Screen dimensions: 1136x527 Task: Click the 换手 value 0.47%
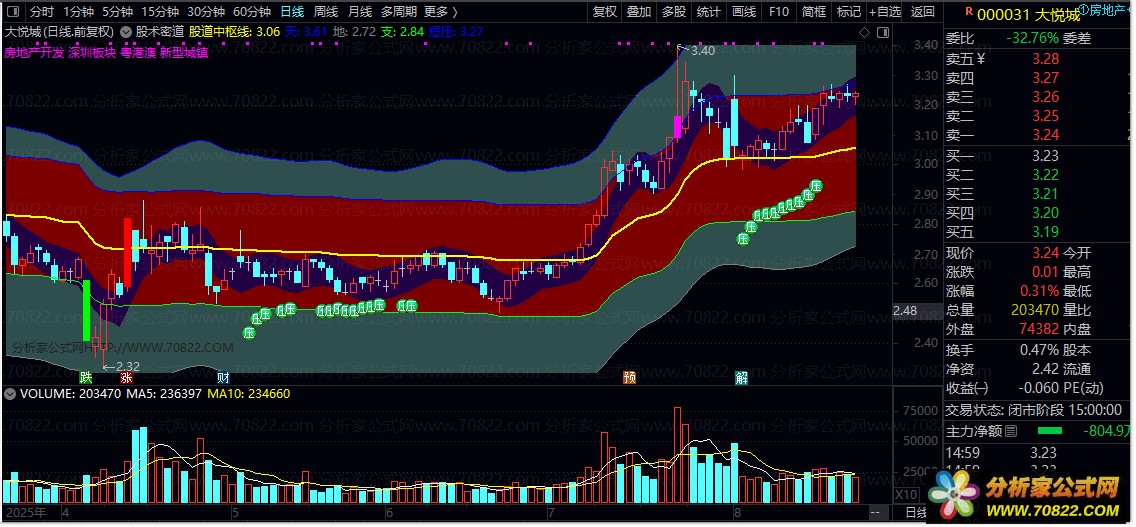(x=1039, y=349)
